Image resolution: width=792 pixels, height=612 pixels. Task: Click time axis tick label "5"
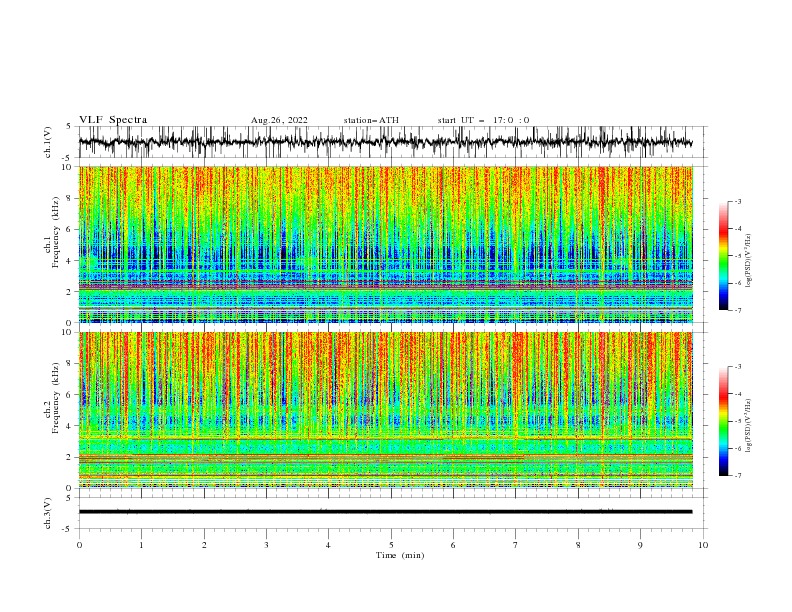[391, 545]
